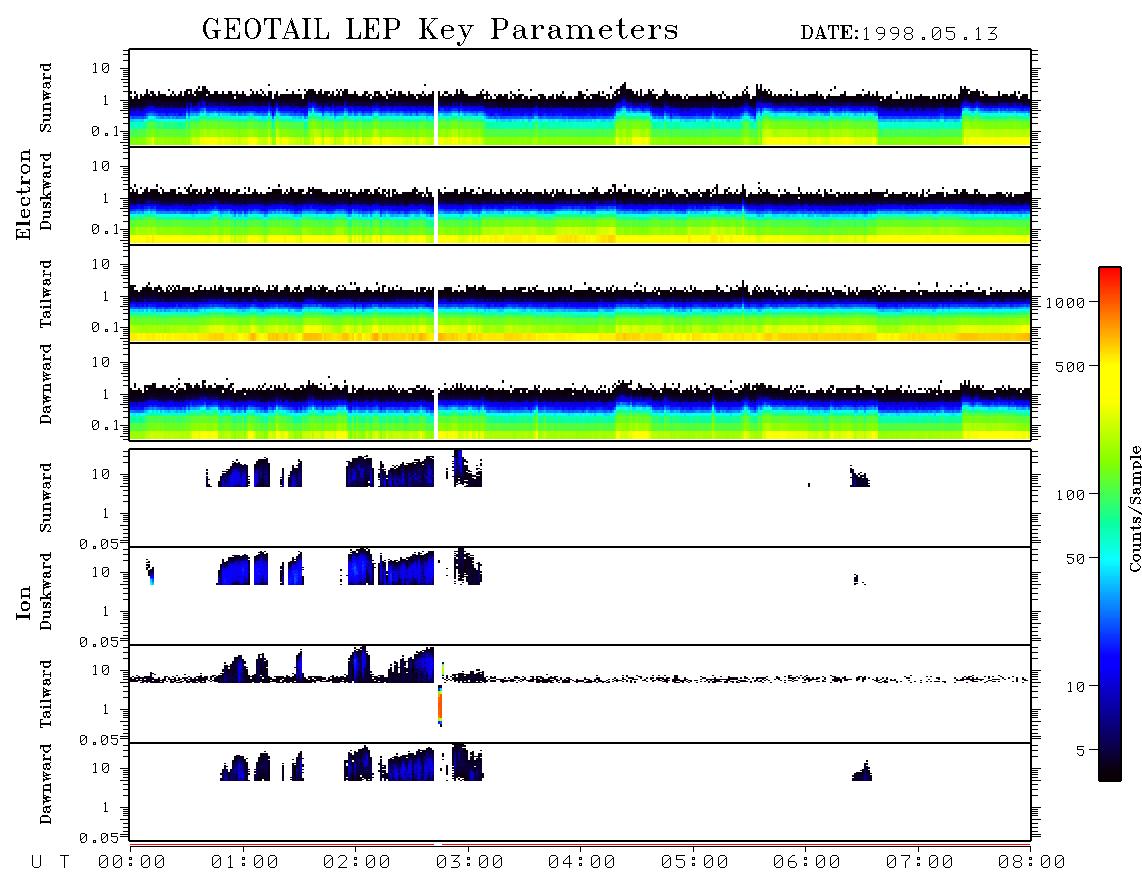Click the 50 colorbar tick value
Viewport: 1142px width, 880px height.
(x=1076, y=559)
